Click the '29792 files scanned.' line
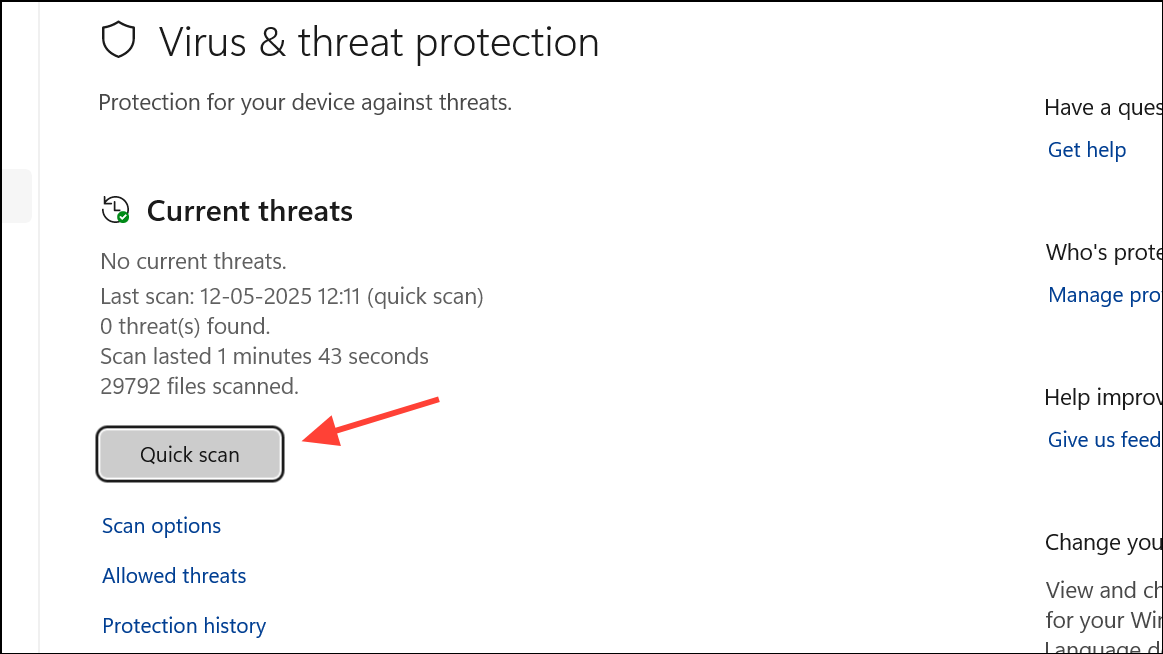 coord(200,386)
